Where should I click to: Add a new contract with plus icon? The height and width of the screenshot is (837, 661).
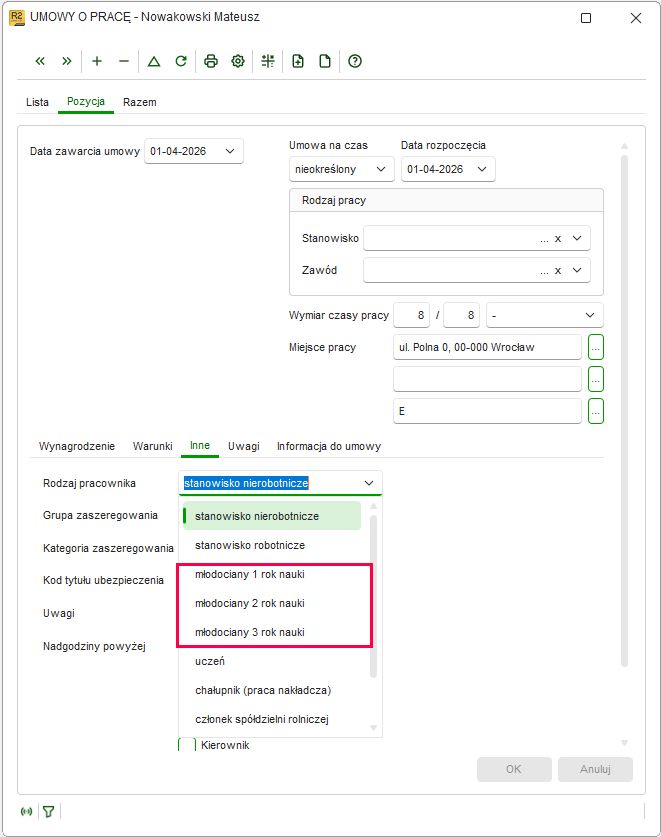pyautogui.click(x=97, y=61)
